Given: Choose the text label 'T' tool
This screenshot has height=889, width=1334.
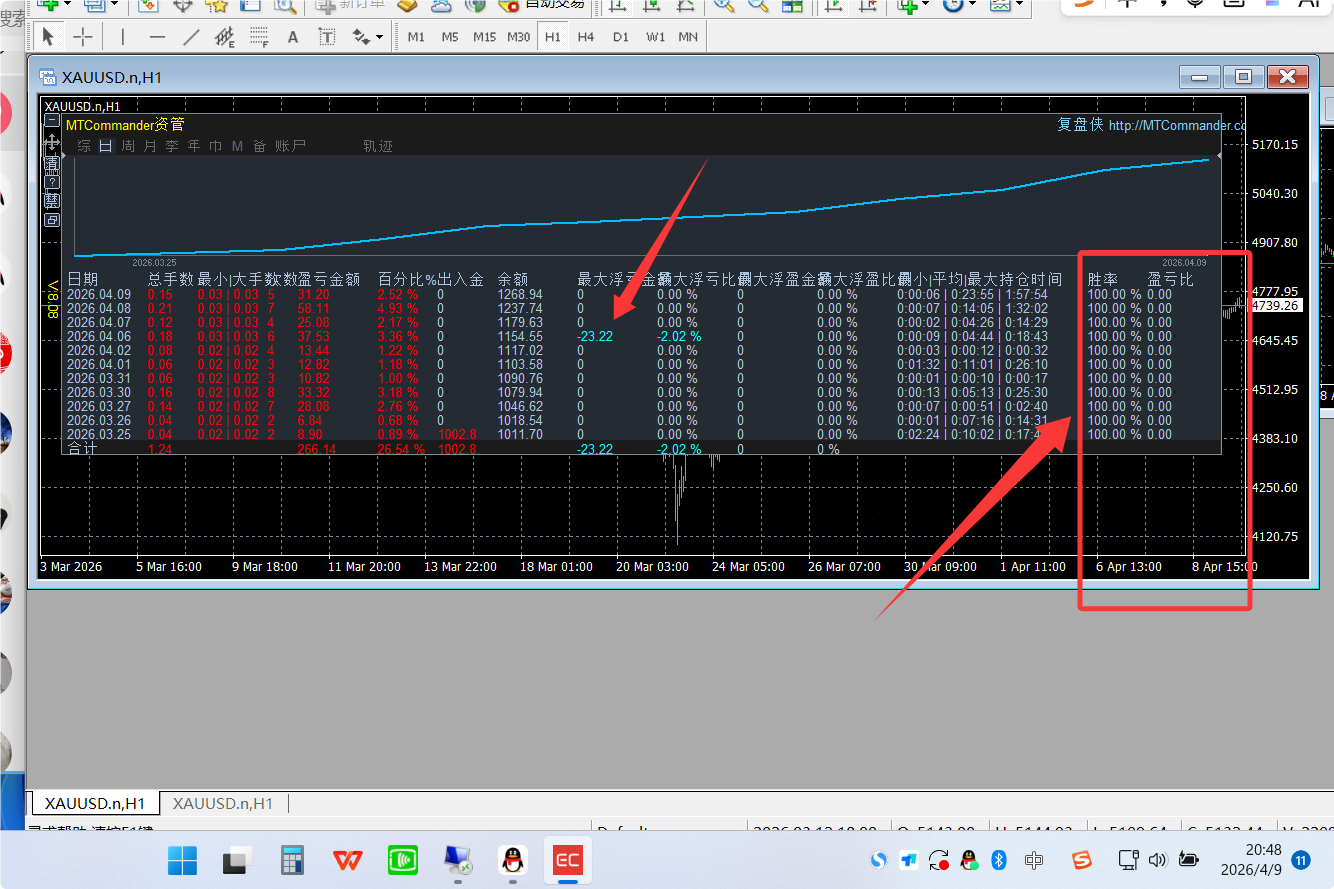Looking at the screenshot, I should click(x=327, y=37).
